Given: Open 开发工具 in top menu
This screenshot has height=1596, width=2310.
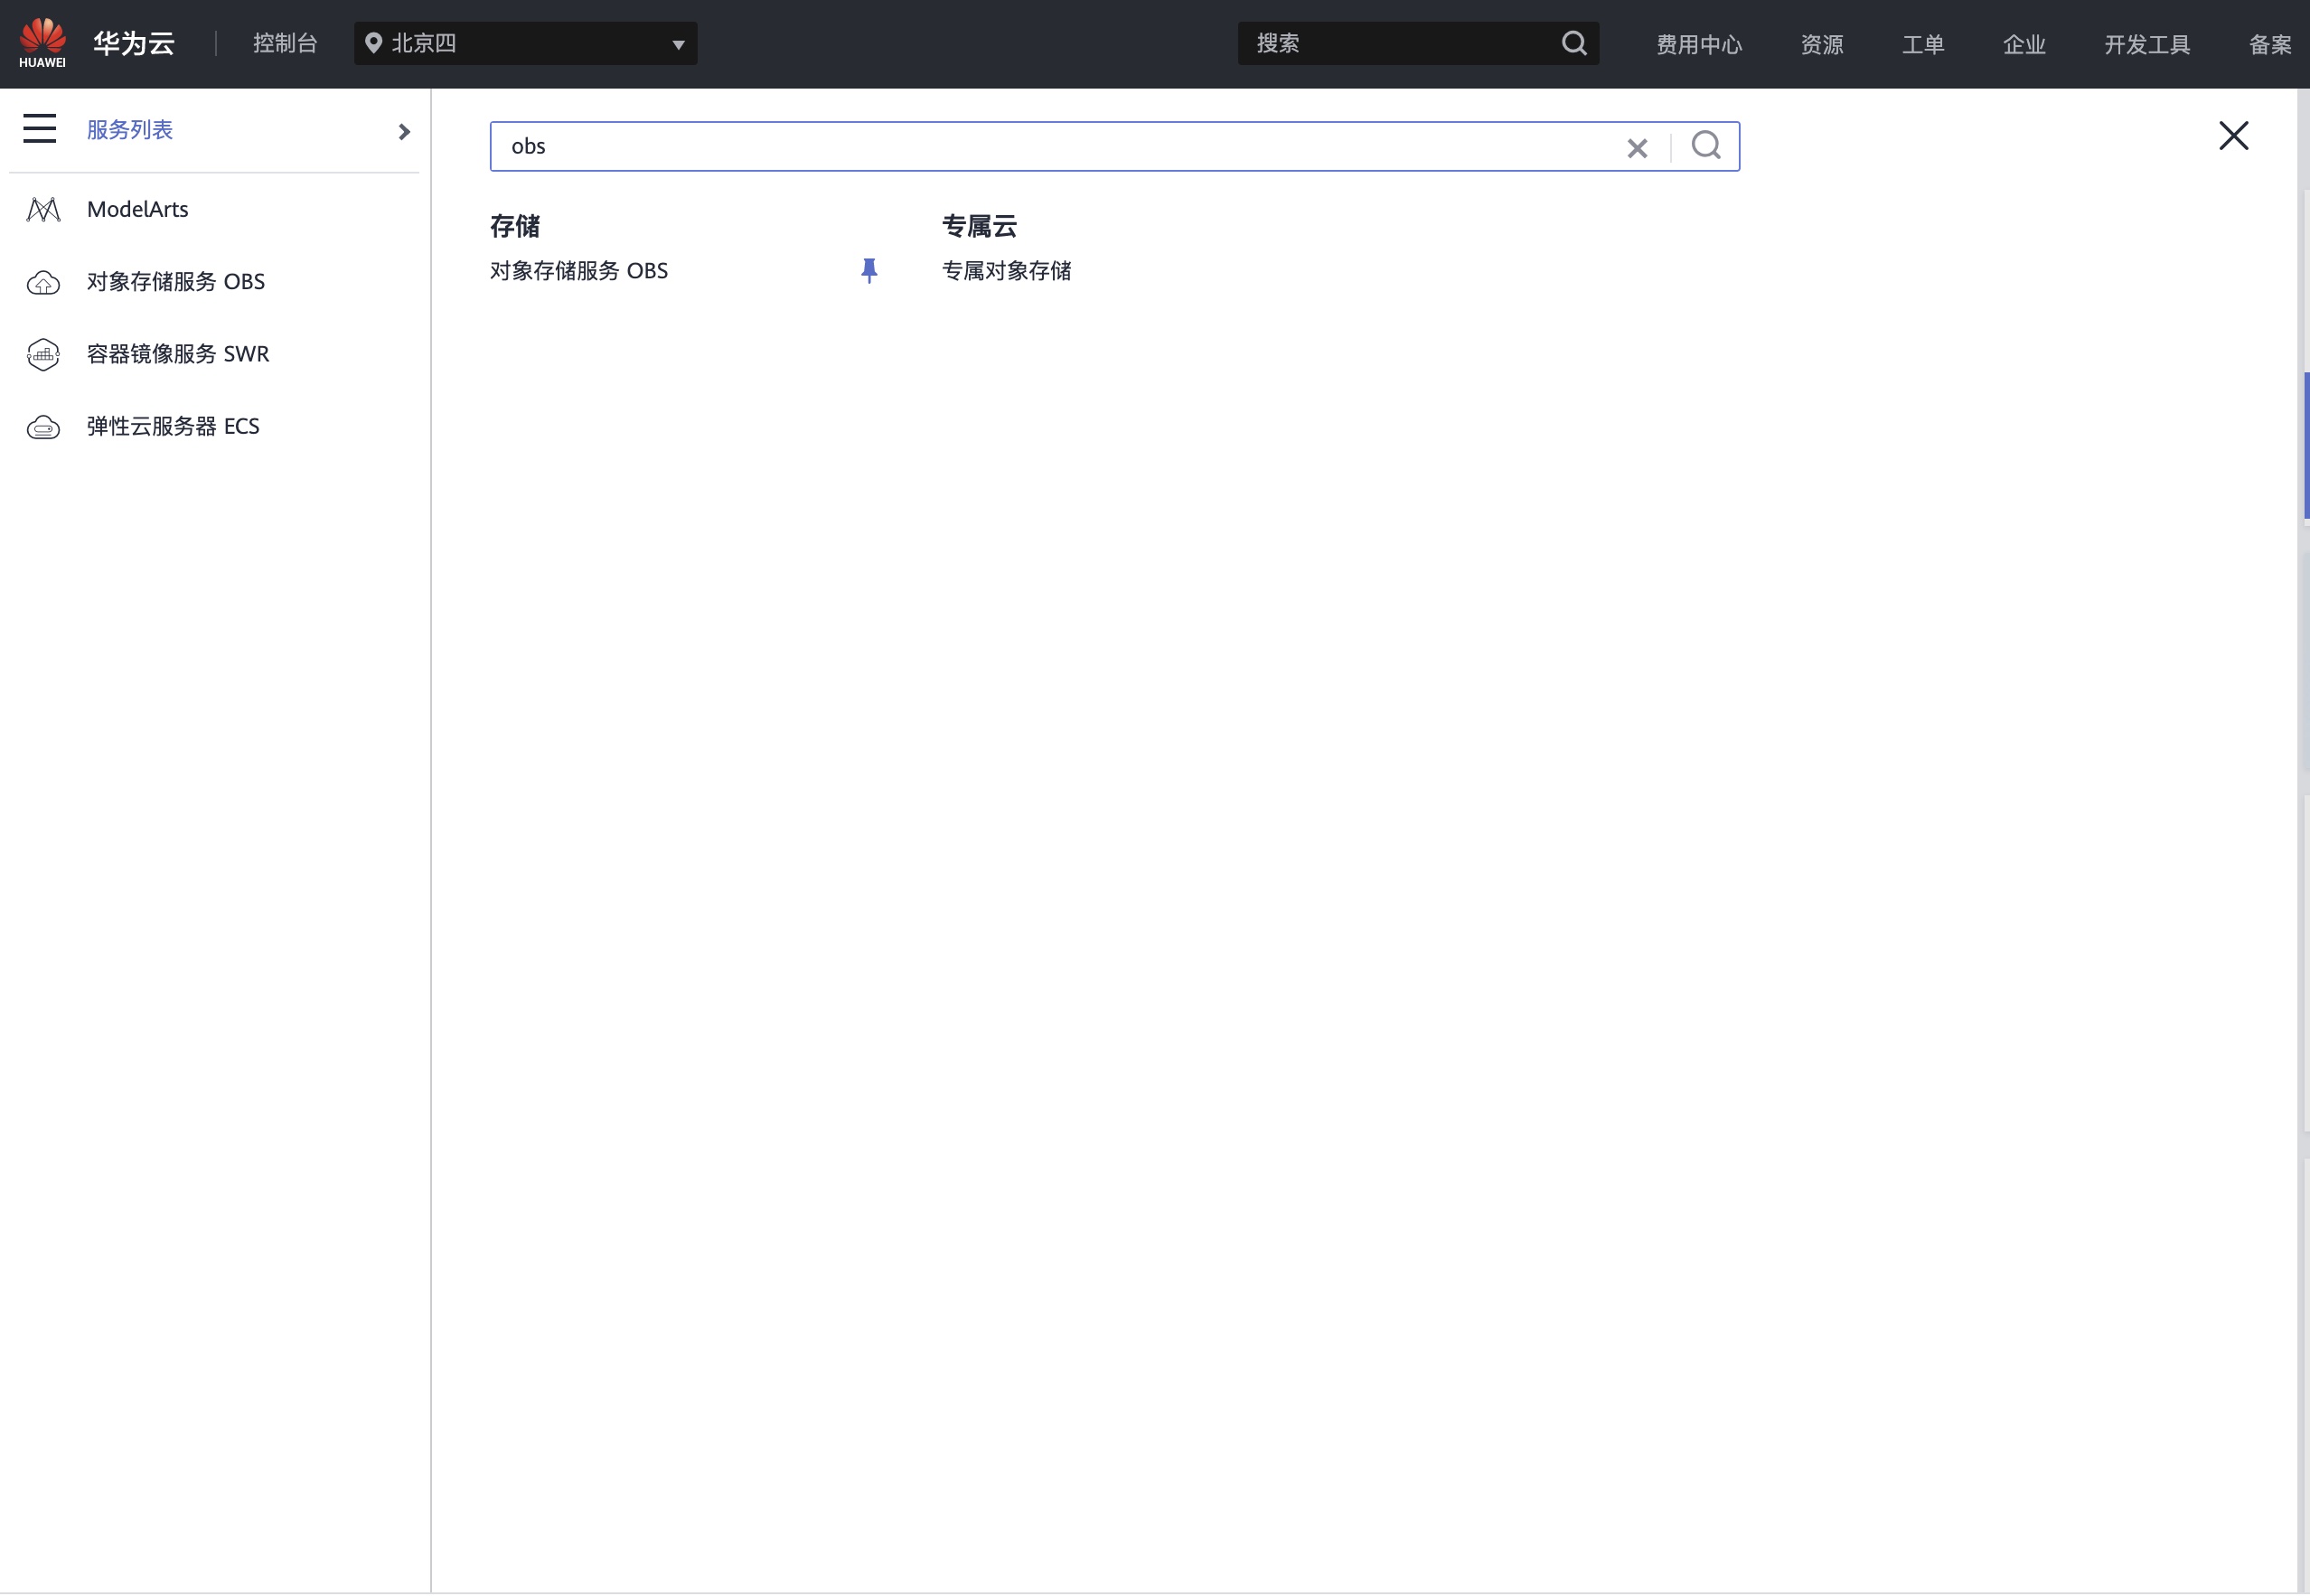Looking at the screenshot, I should pos(2146,44).
